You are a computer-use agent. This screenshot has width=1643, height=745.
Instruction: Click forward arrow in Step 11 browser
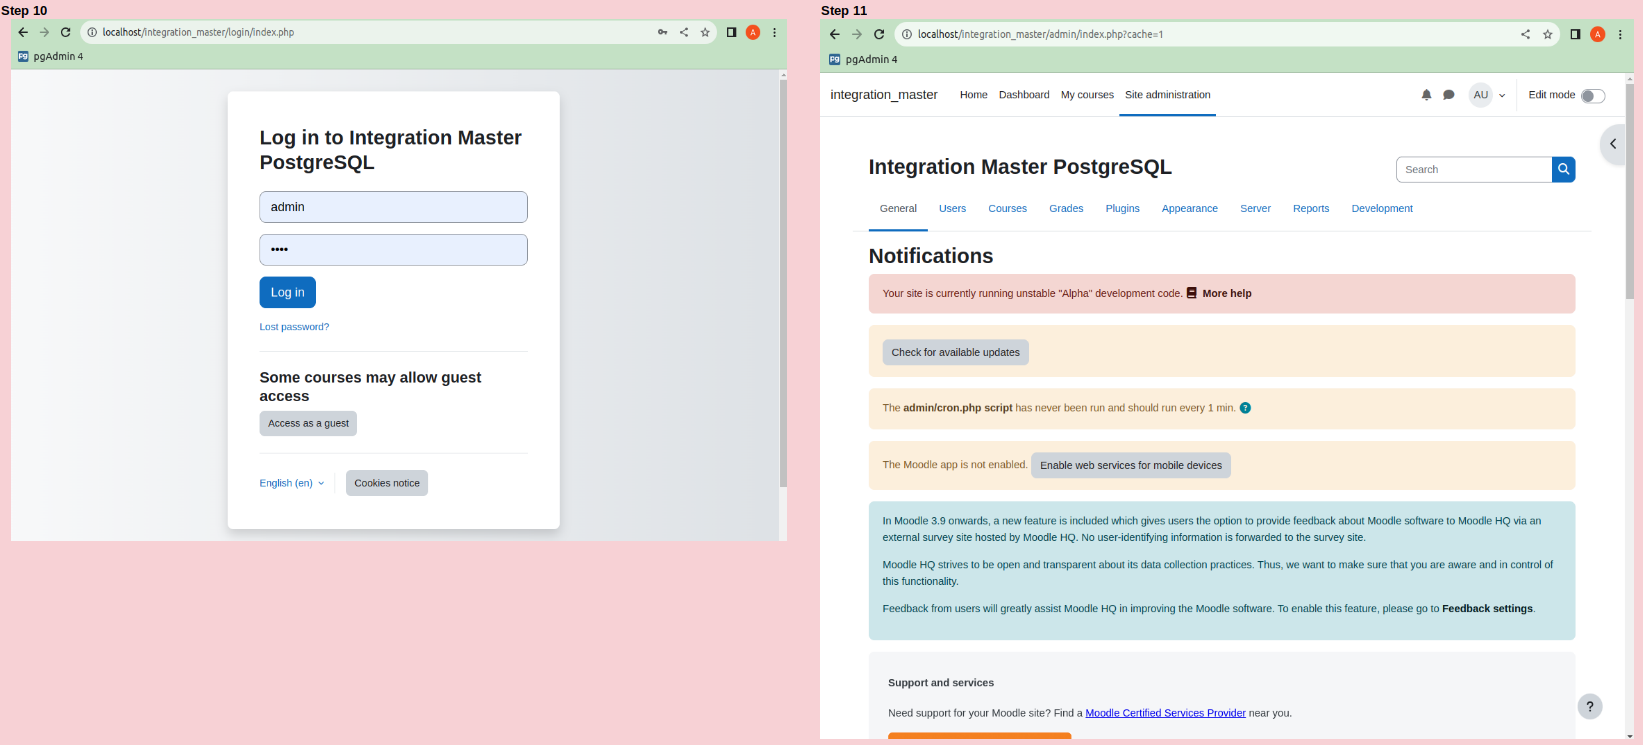coord(857,34)
